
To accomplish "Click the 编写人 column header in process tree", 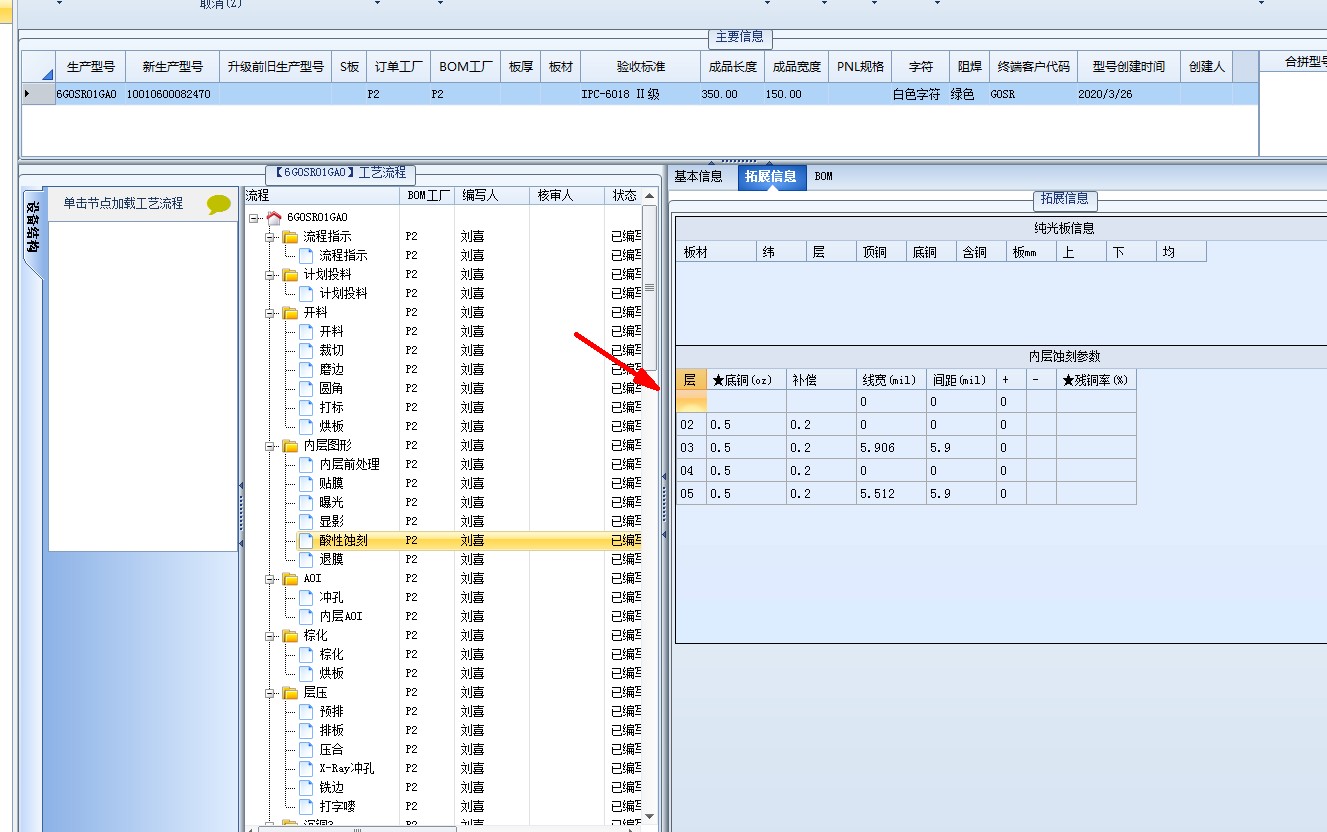I will click(492, 196).
